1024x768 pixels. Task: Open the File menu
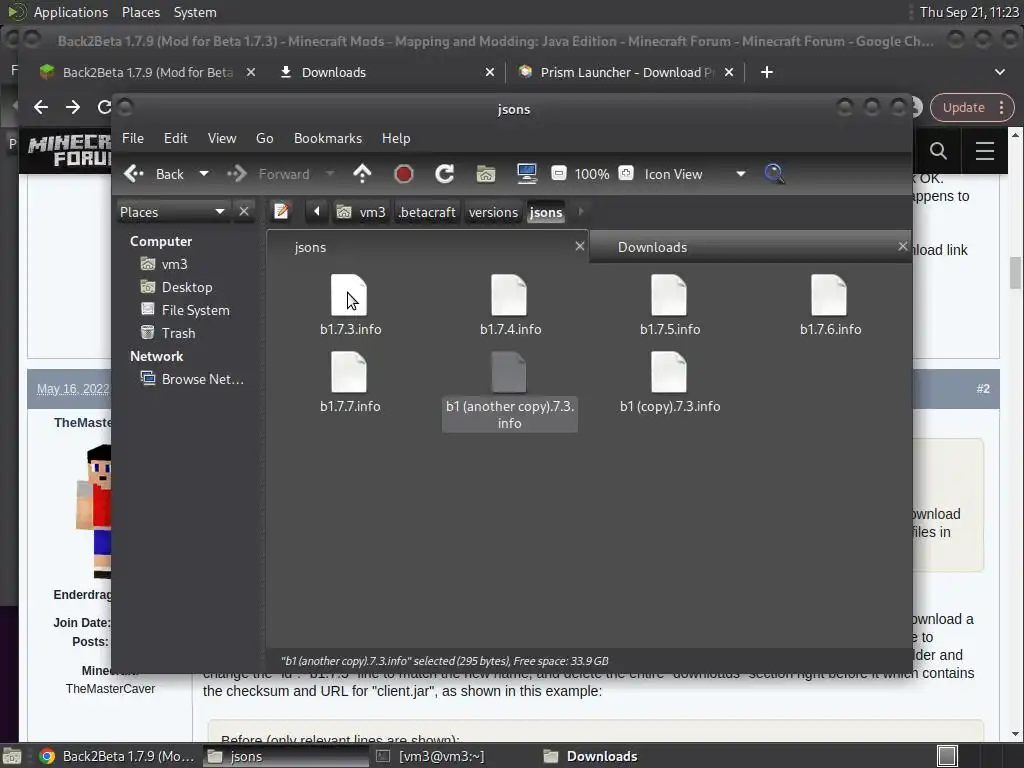click(133, 138)
